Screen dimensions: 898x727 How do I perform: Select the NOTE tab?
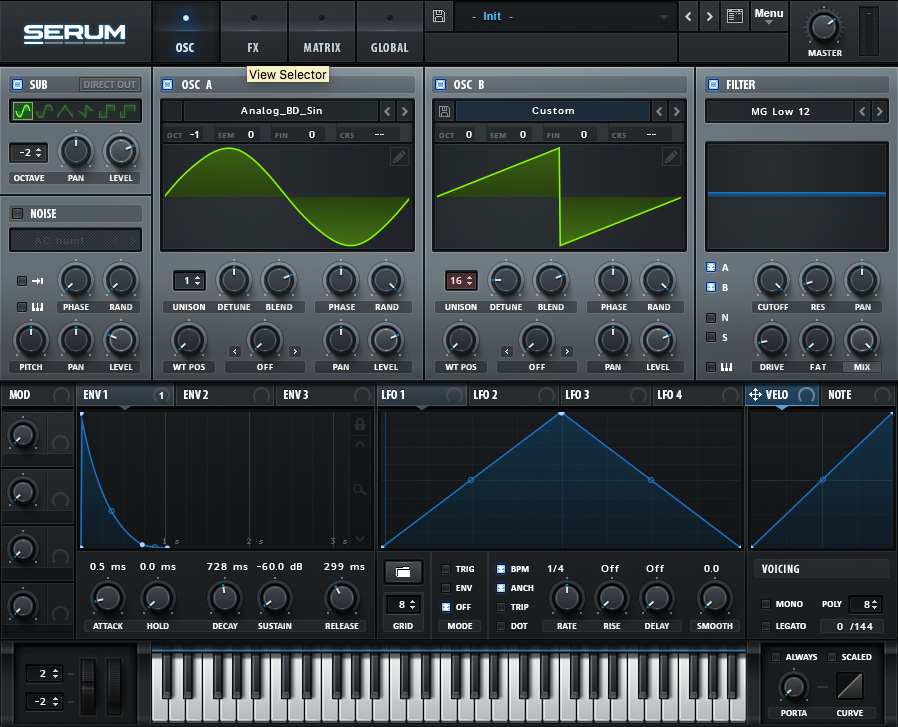(857, 395)
